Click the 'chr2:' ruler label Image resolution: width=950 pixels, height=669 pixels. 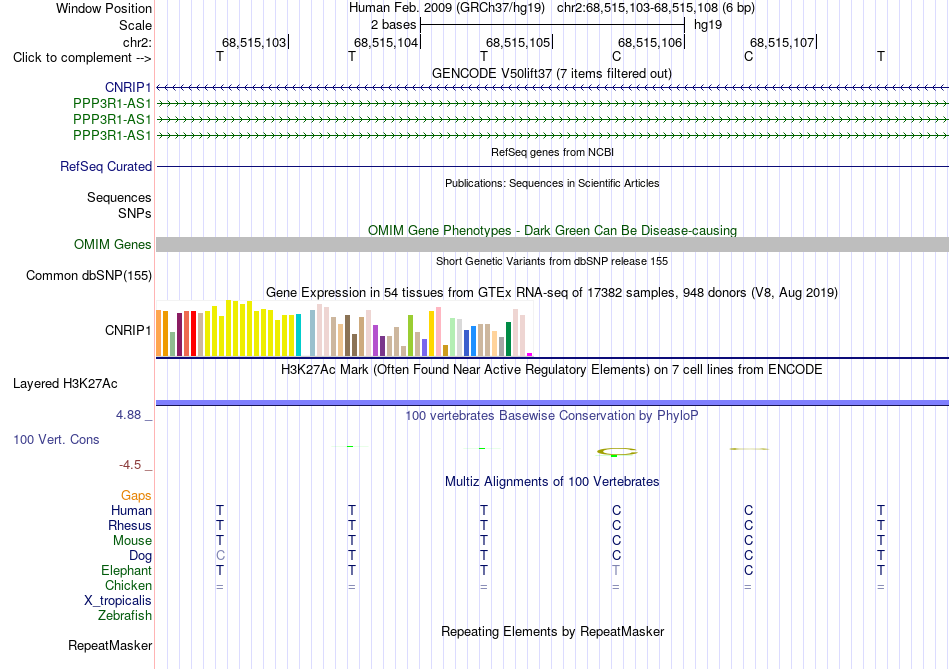(x=137, y=42)
